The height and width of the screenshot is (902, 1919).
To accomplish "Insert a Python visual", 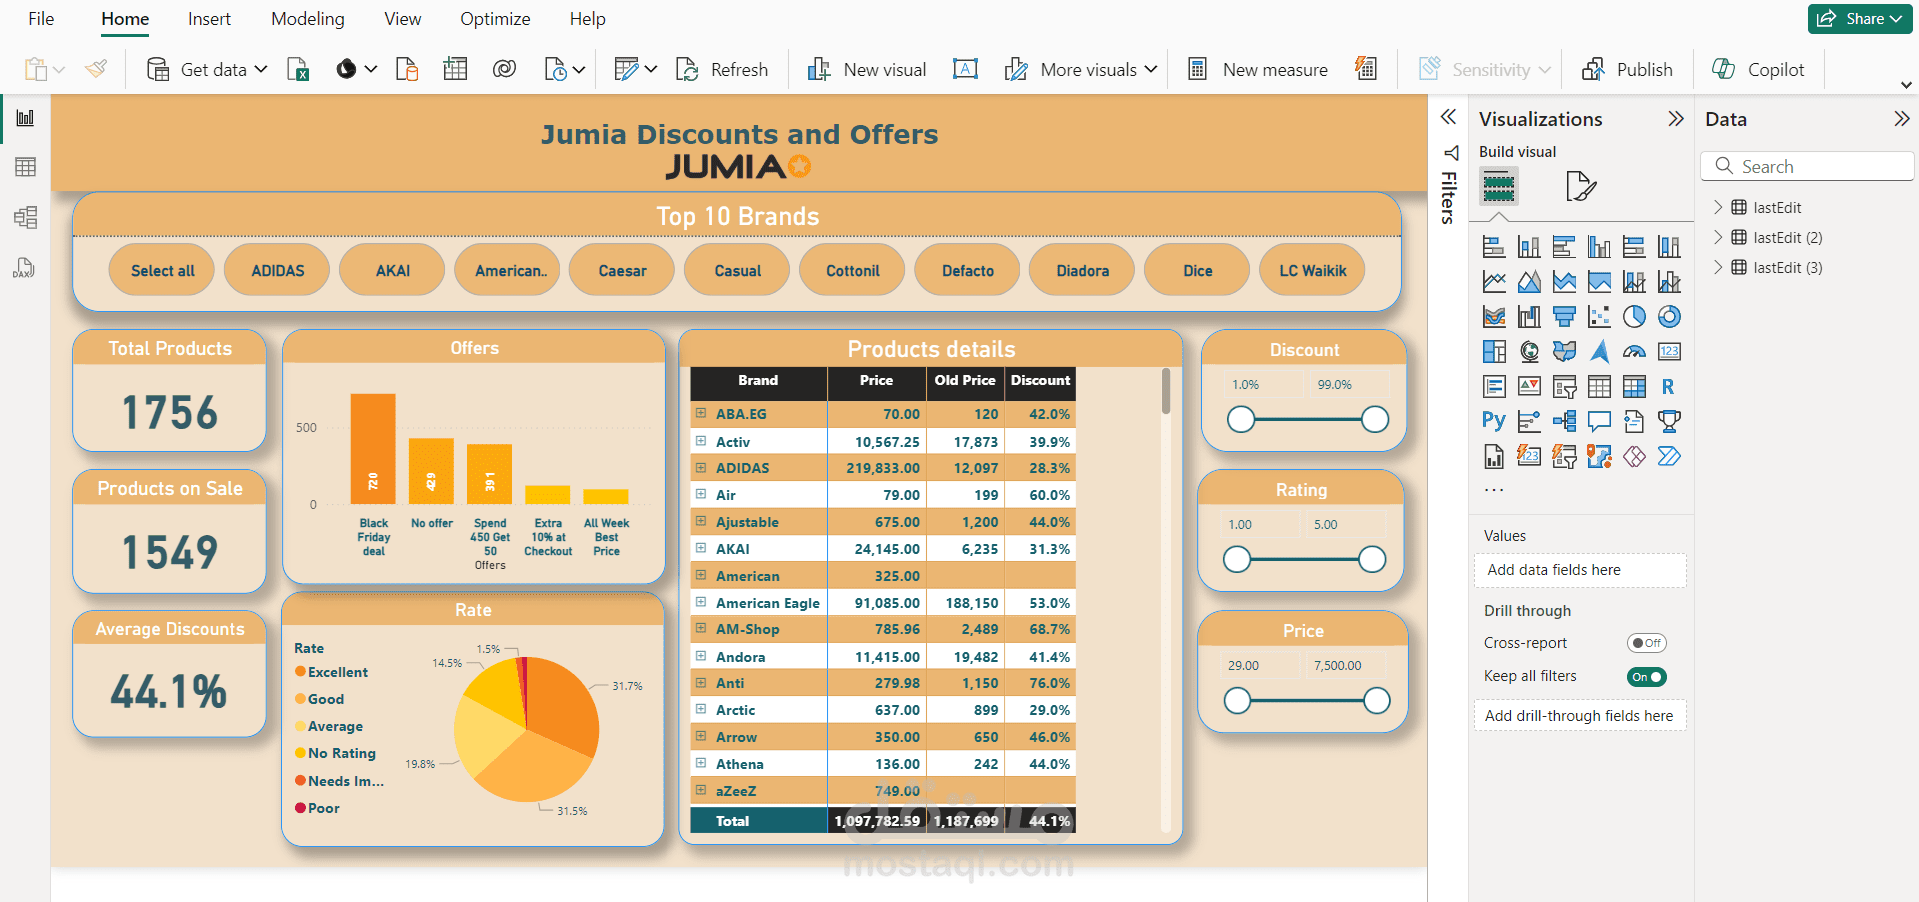I will coord(1493,420).
